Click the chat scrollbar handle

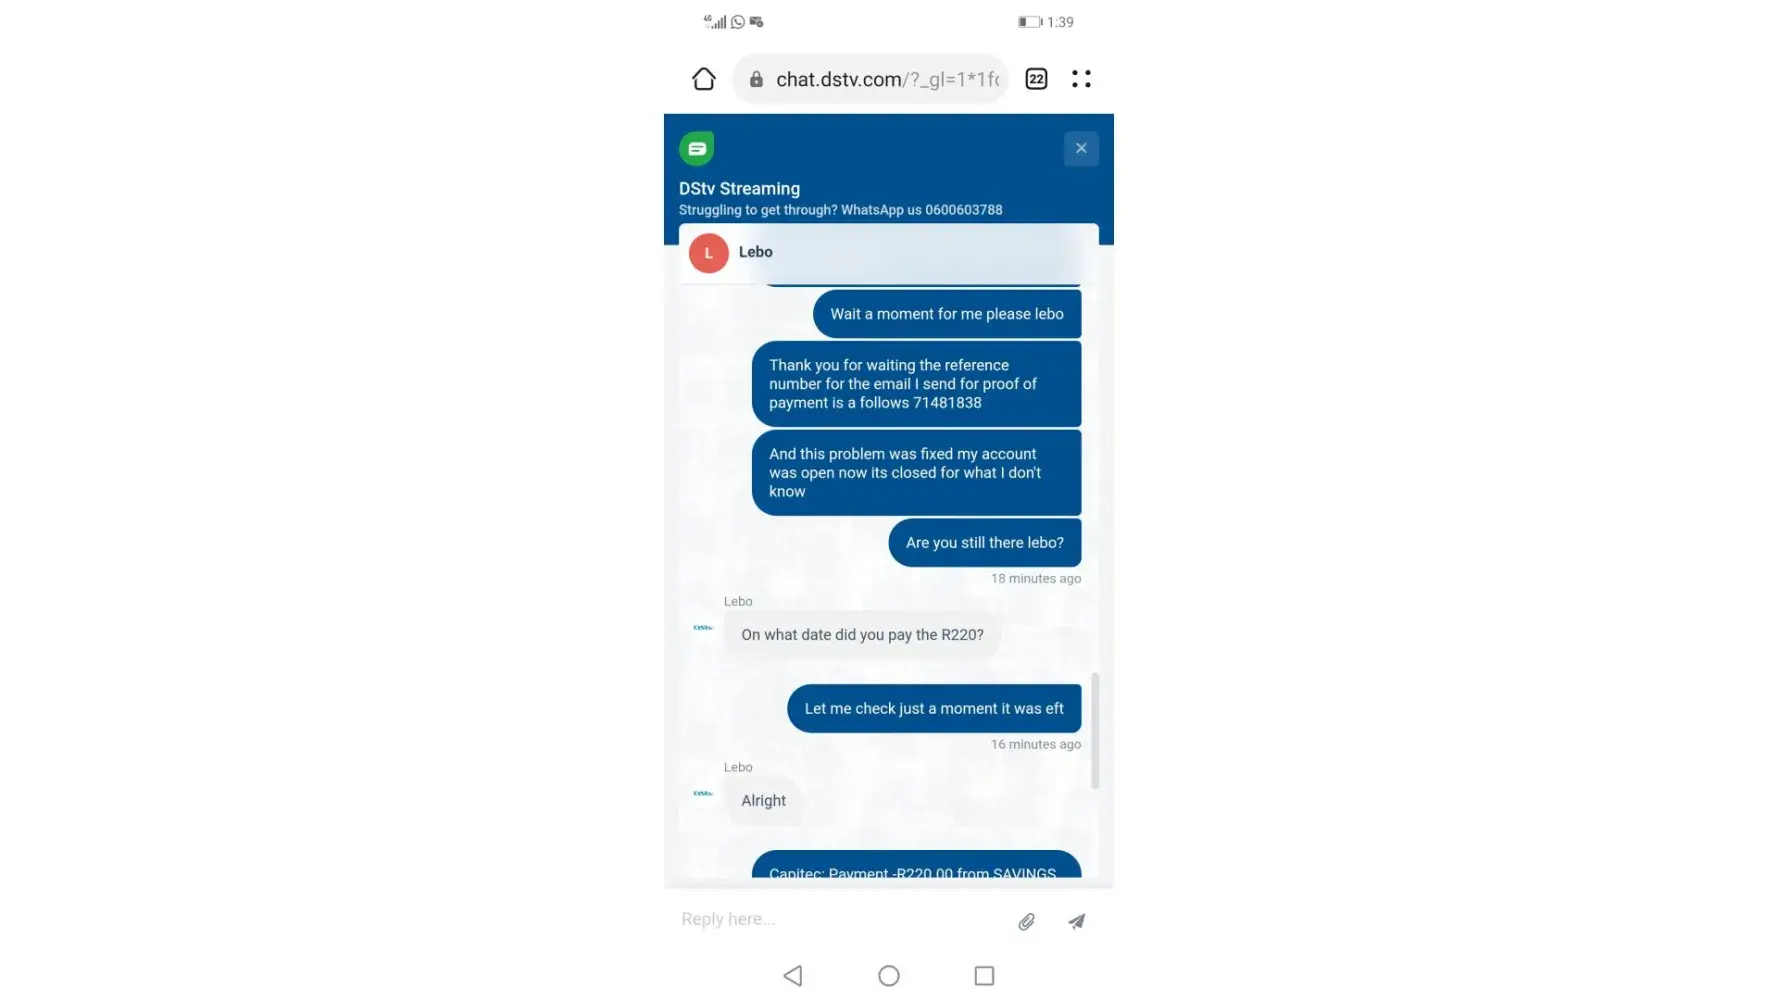click(x=1095, y=731)
